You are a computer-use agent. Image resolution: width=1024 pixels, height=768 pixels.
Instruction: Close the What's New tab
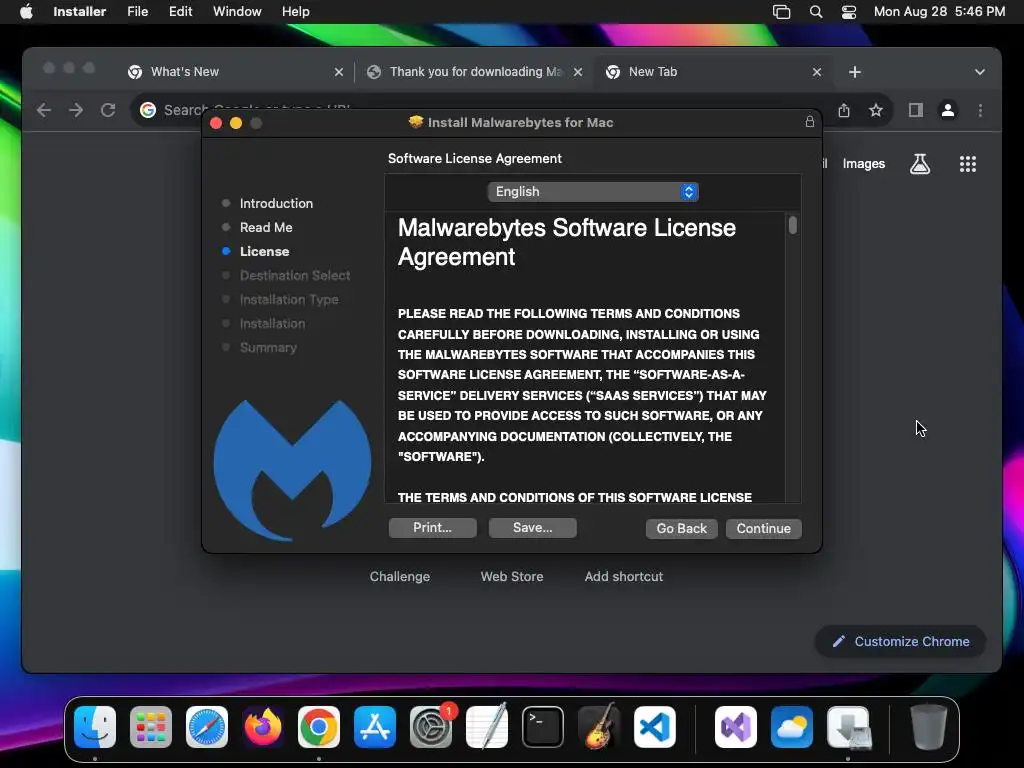click(339, 72)
